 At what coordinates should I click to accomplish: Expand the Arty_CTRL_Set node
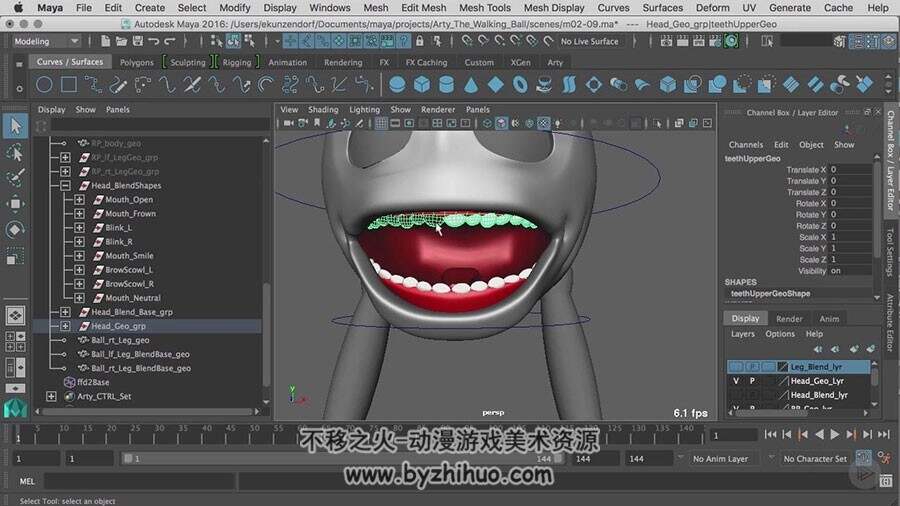click(51, 396)
